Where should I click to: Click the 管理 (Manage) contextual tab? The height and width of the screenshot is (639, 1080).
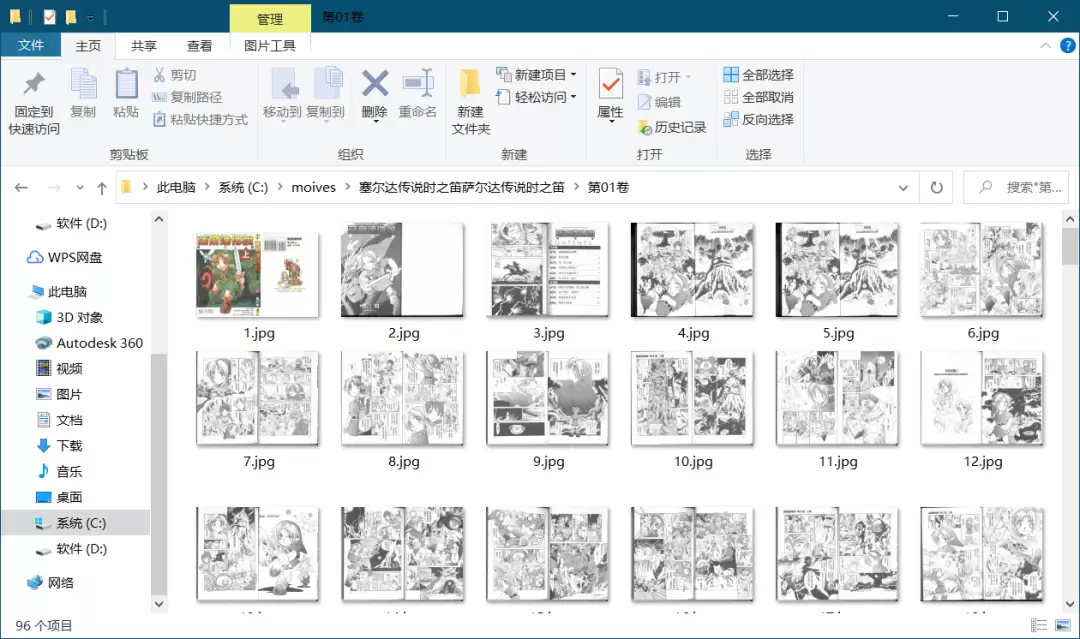270,19
